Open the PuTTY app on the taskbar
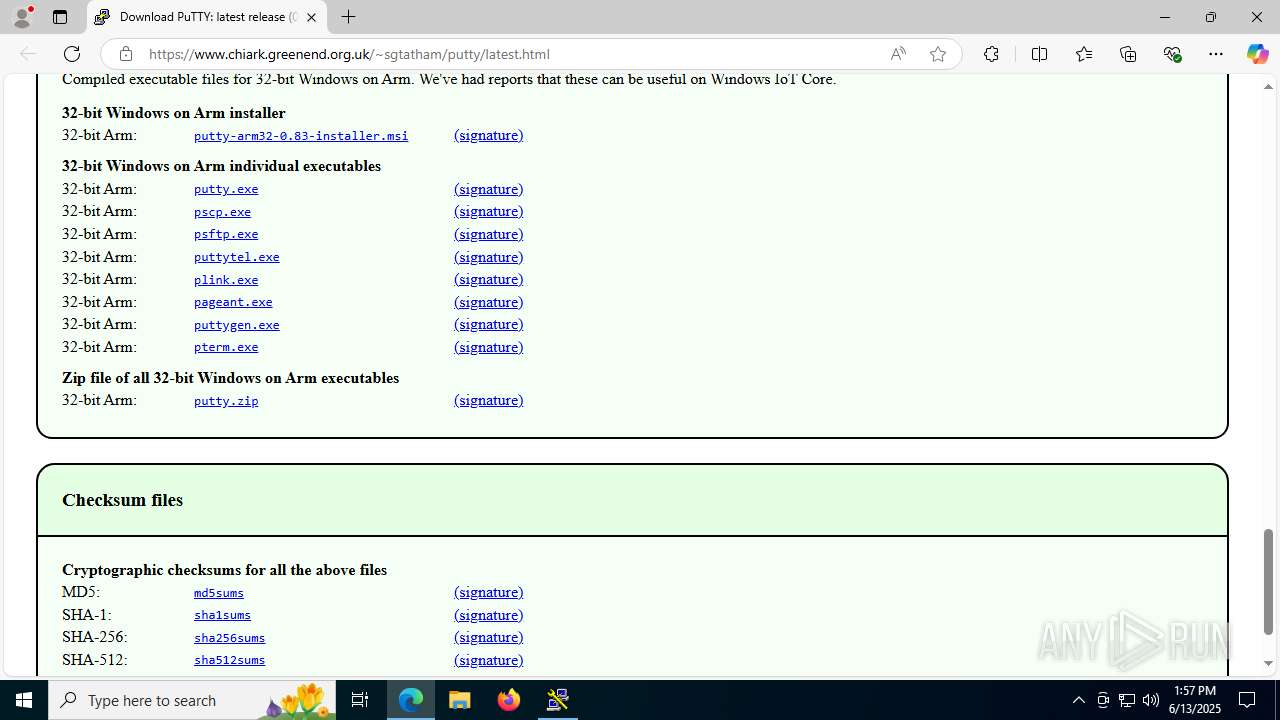The width and height of the screenshot is (1280, 720). (x=558, y=700)
